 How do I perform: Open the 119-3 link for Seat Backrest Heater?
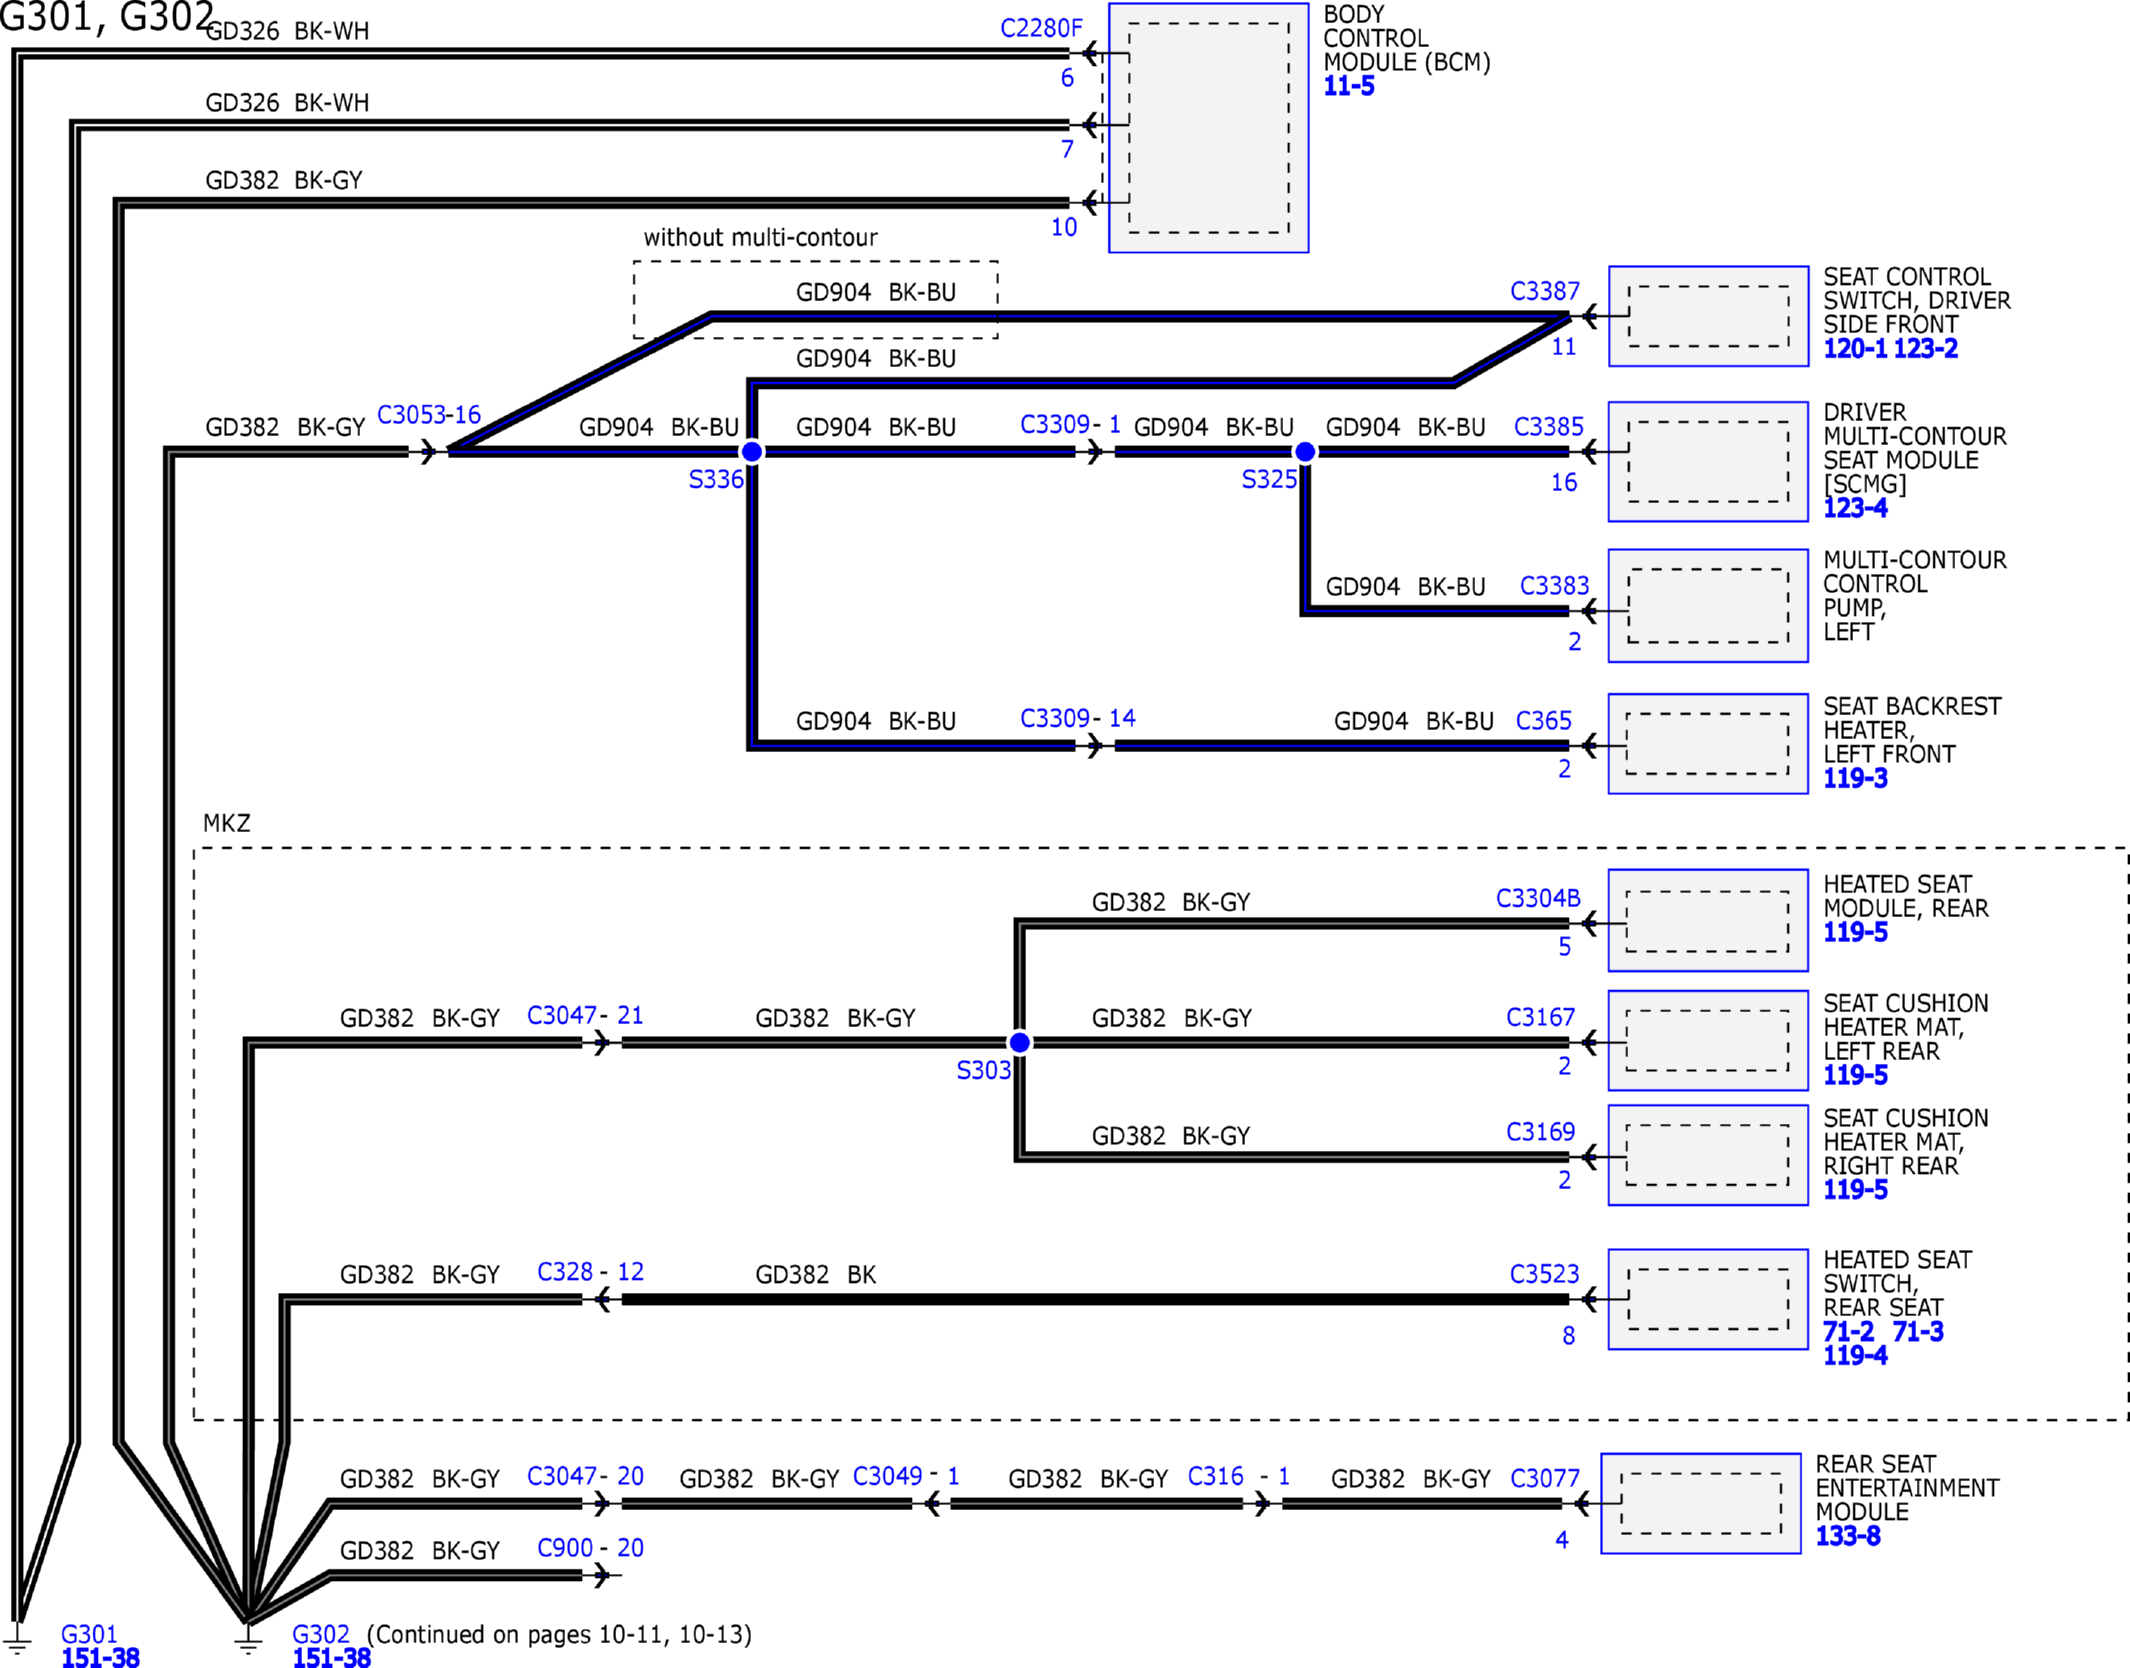click(x=1855, y=778)
